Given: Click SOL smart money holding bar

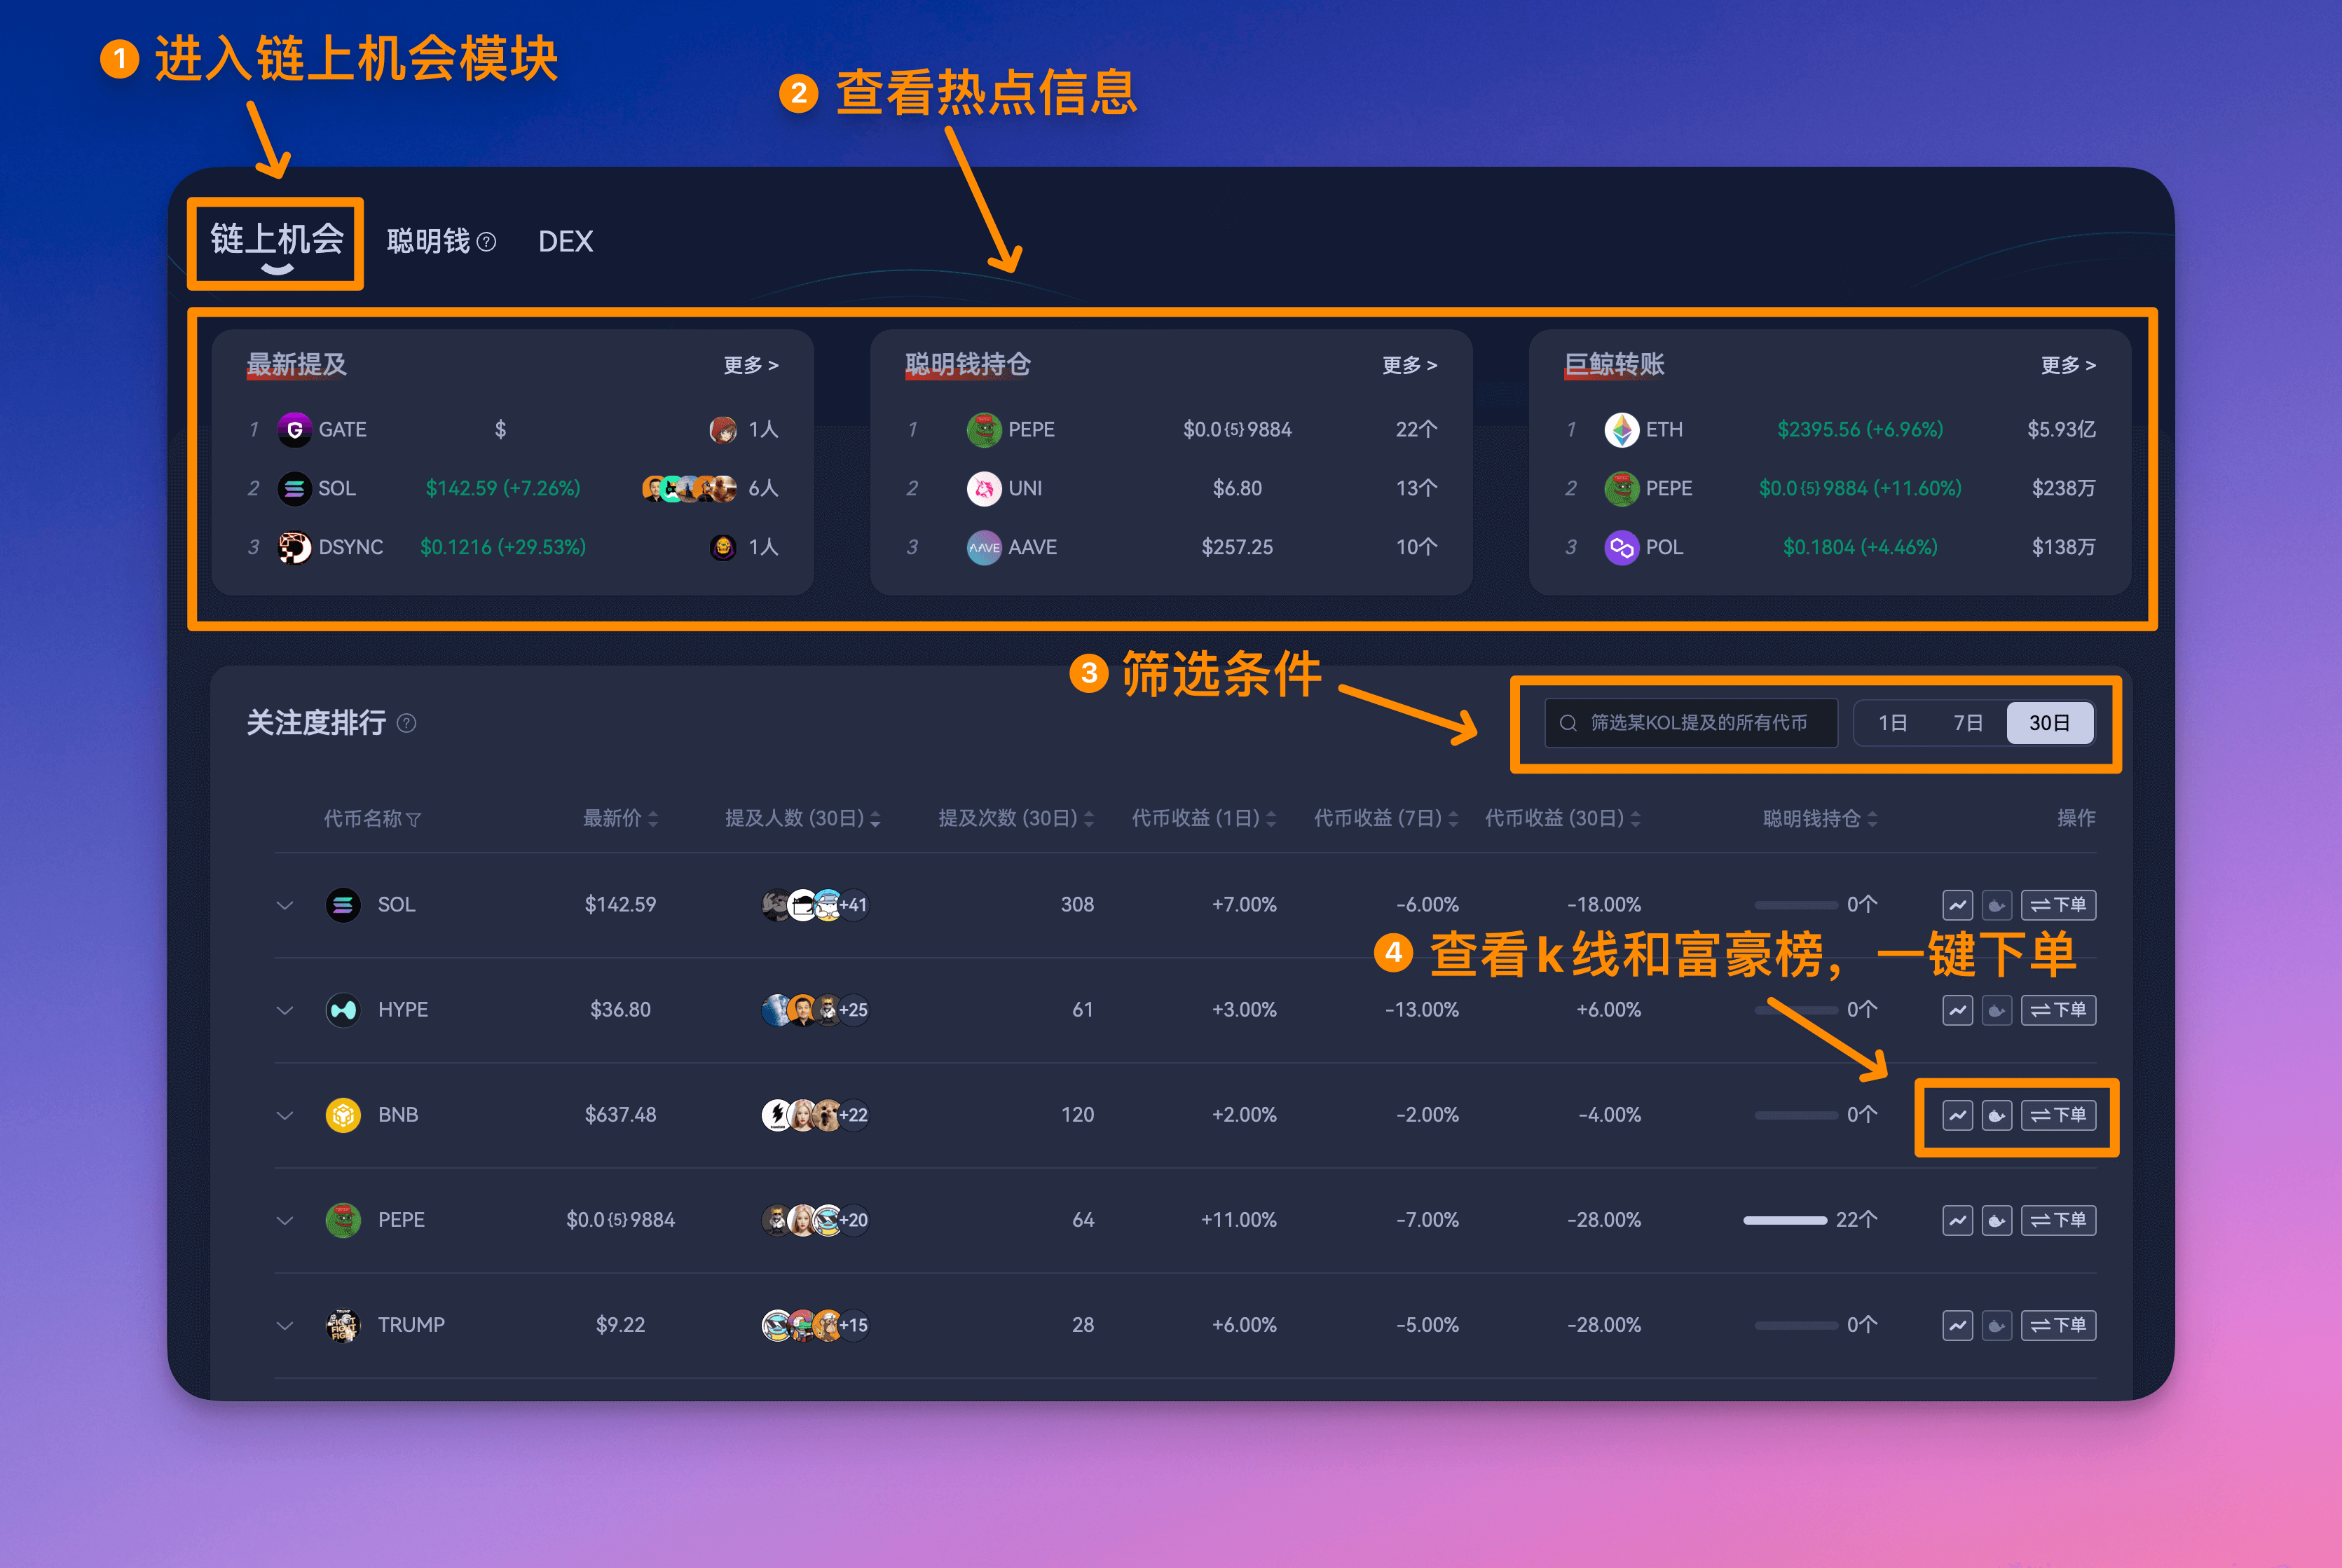Looking at the screenshot, I should click(x=1796, y=905).
